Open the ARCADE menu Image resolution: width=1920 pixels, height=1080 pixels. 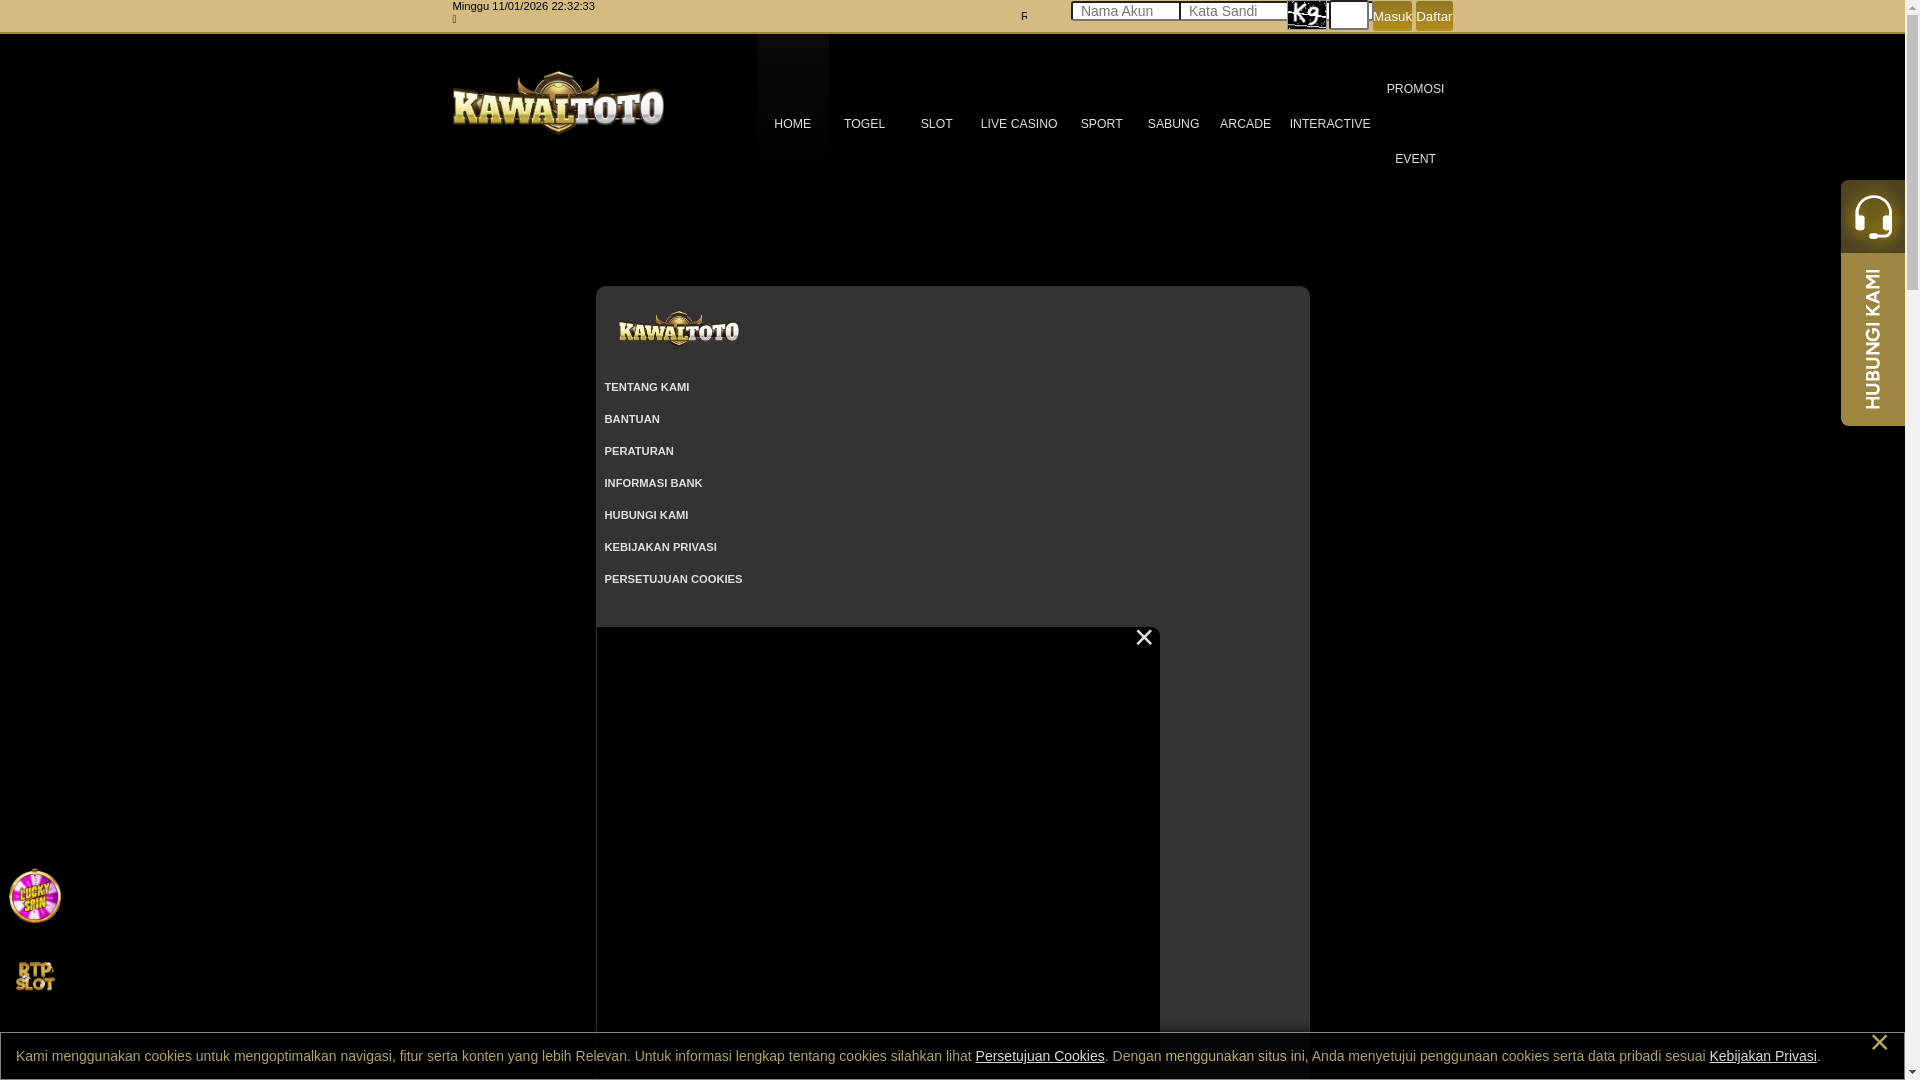tap(1245, 124)
